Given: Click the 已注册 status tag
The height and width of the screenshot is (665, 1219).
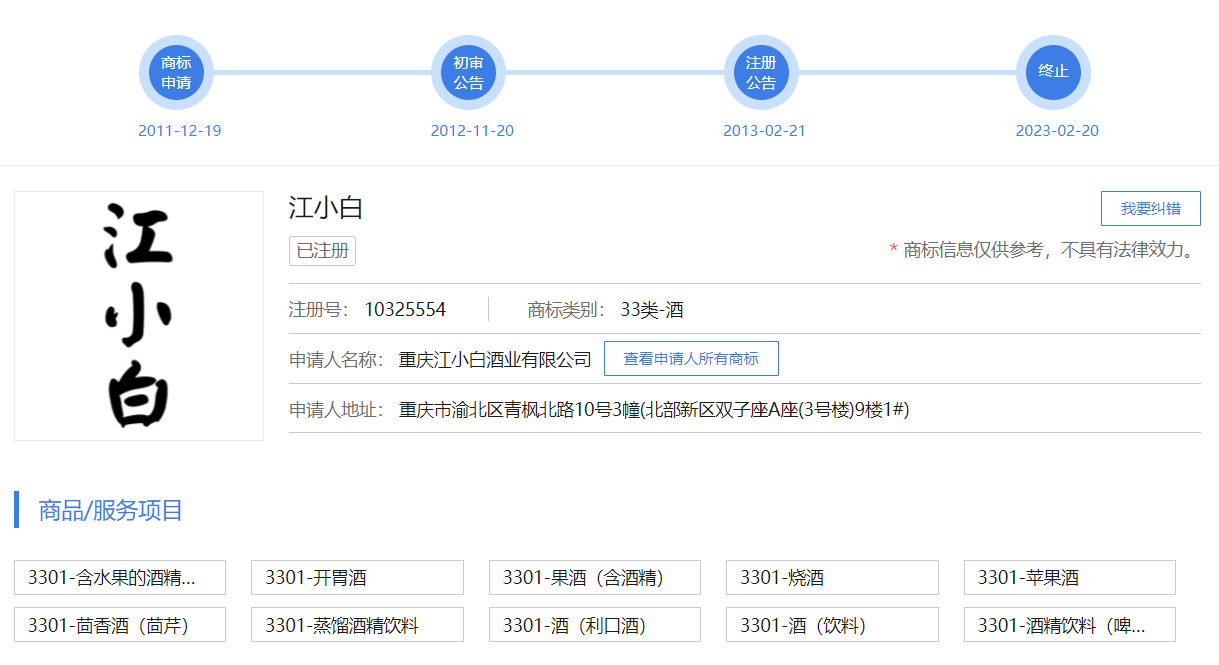Looking at the screenshot, I should click(322, 251).
